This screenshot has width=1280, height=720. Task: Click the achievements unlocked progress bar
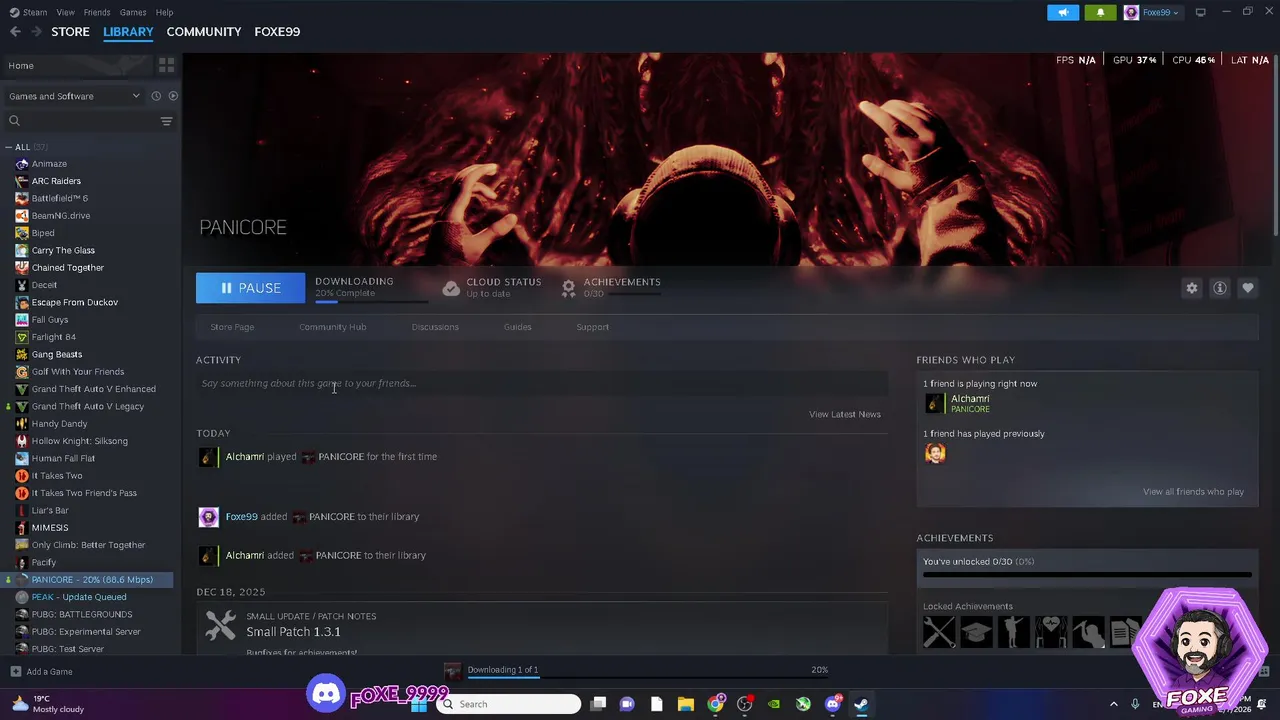(1087, 575)
